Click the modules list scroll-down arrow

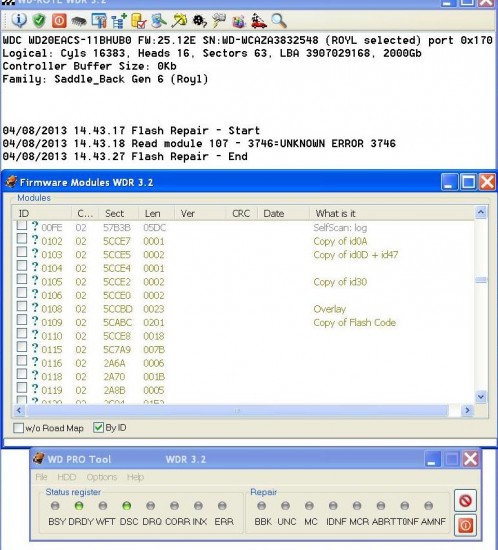pos(480,397)
